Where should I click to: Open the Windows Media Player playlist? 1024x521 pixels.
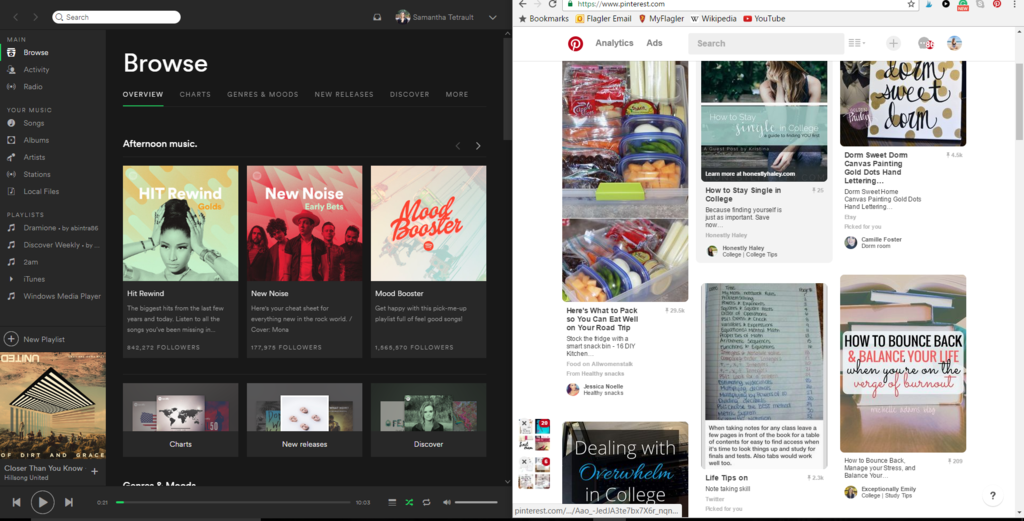click(x=62, y=296)
